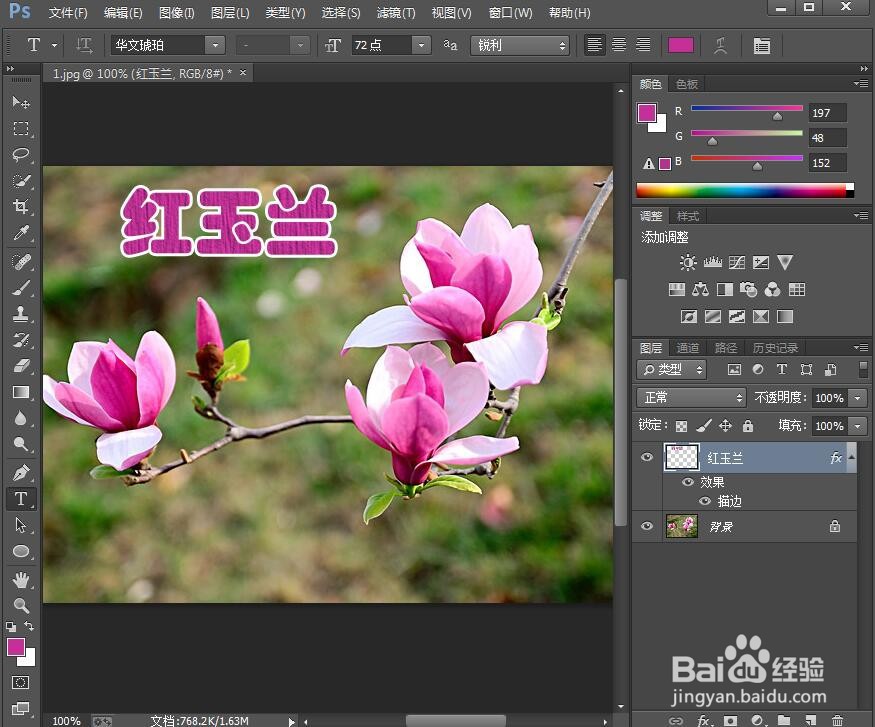The height and width of the screenshot is (727, 875).
Task: Open a Curves adjustment from the 调整 panel
Action: coord(736,262)
